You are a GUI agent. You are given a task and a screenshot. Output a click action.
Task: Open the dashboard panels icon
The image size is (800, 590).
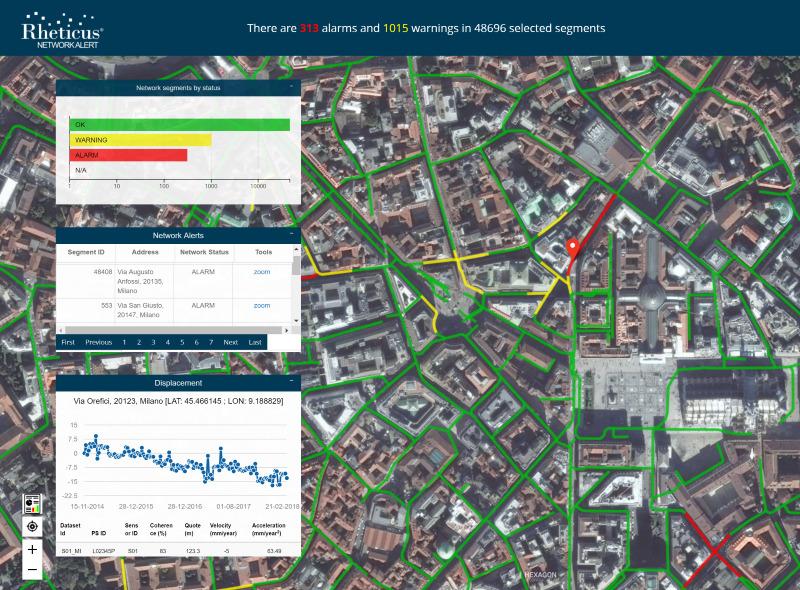pyautogui.click(x=32, y=502)
